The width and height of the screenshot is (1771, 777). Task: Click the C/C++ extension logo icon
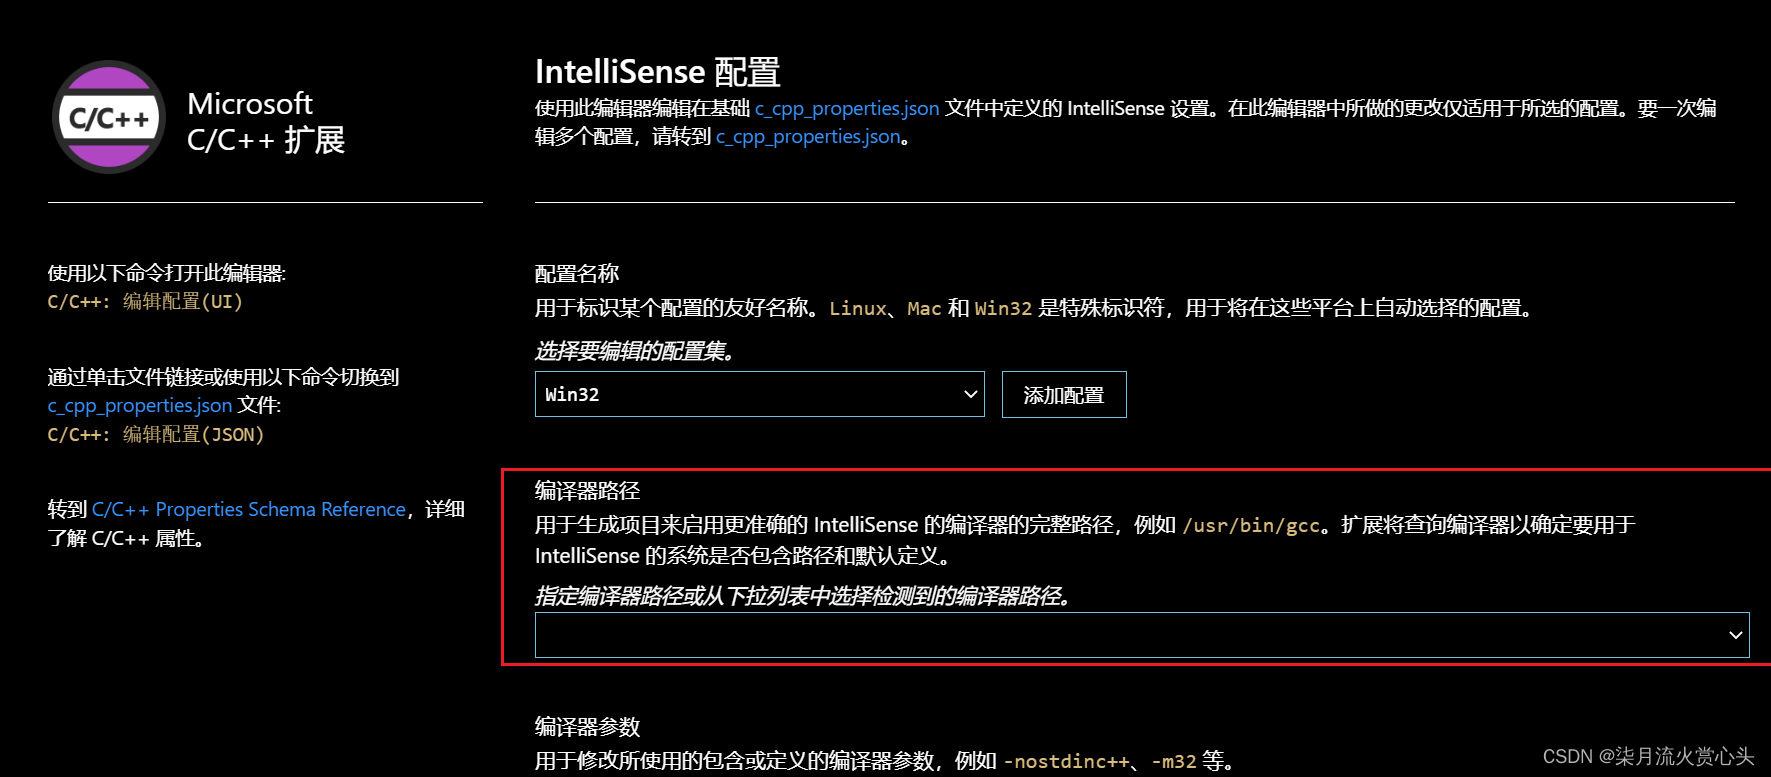[109, 117]
